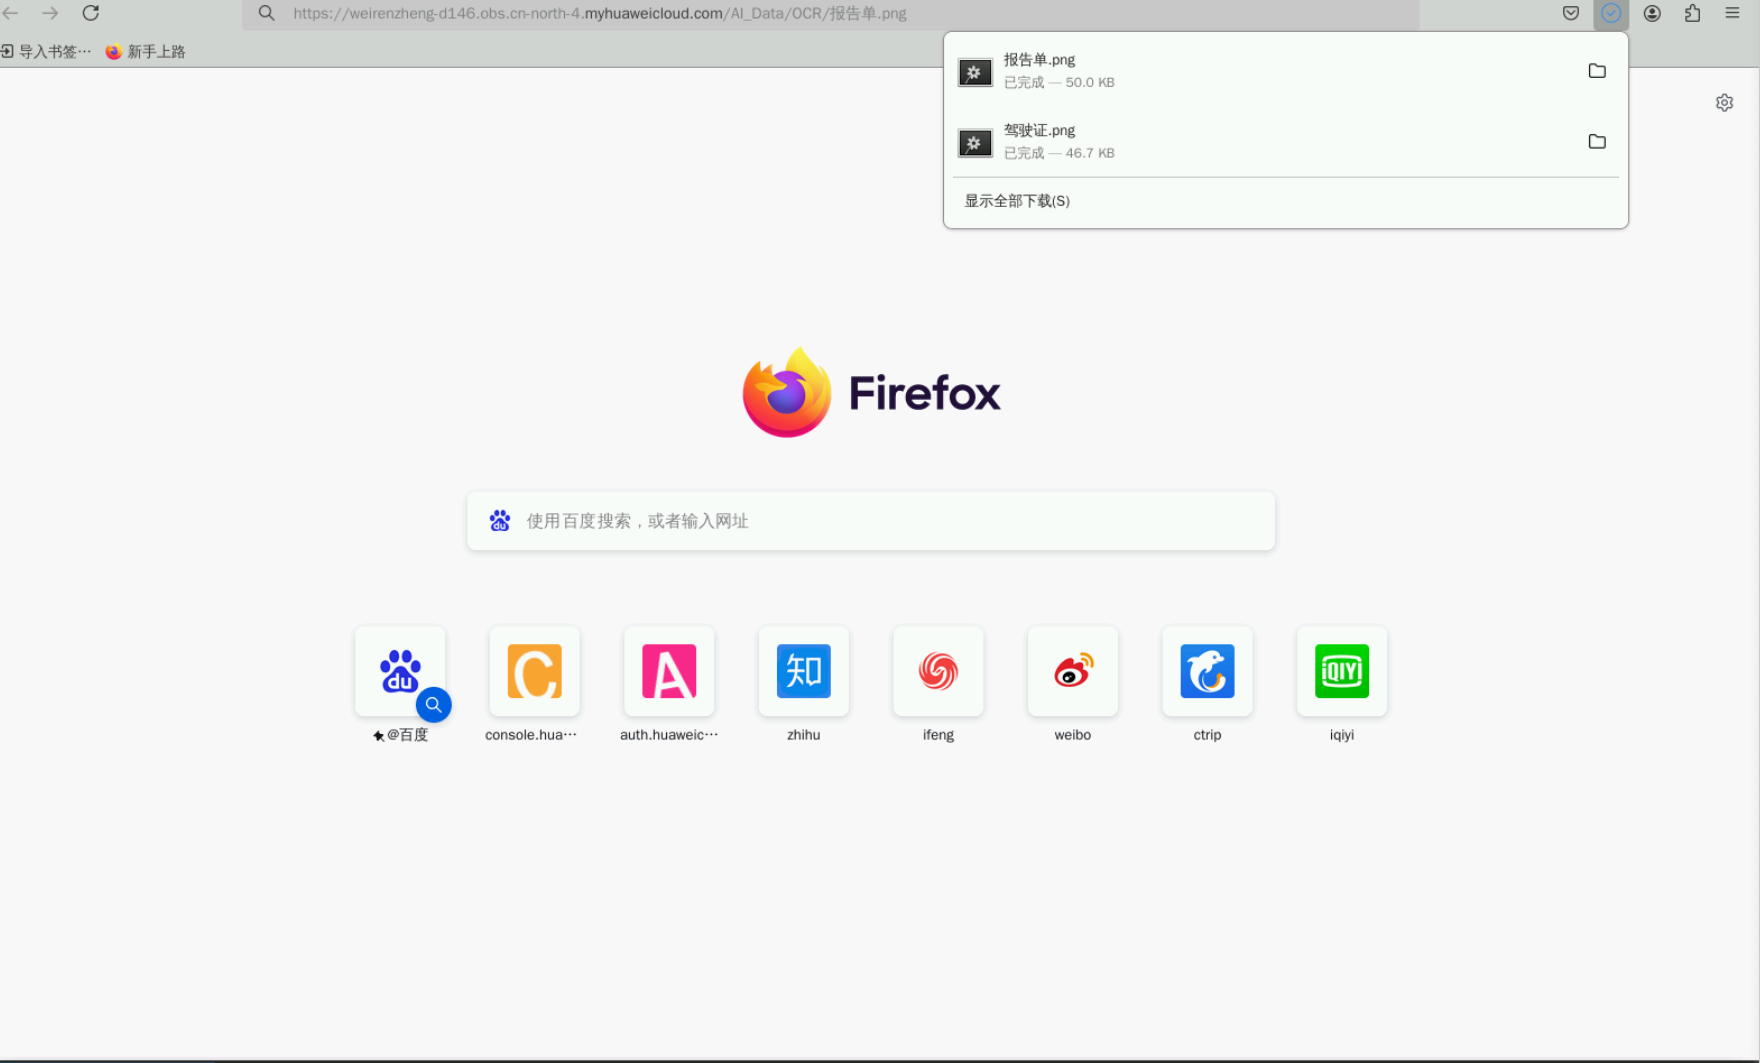Viewport: 1761px width, 1063px height.
Task: Open folder containing 驾驶证.png download
Action: (x=1596, y=141)
